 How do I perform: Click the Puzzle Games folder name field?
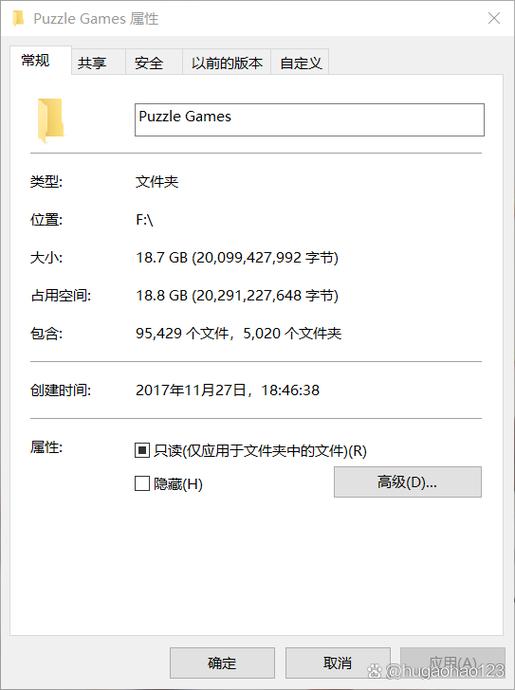[309, 120]
